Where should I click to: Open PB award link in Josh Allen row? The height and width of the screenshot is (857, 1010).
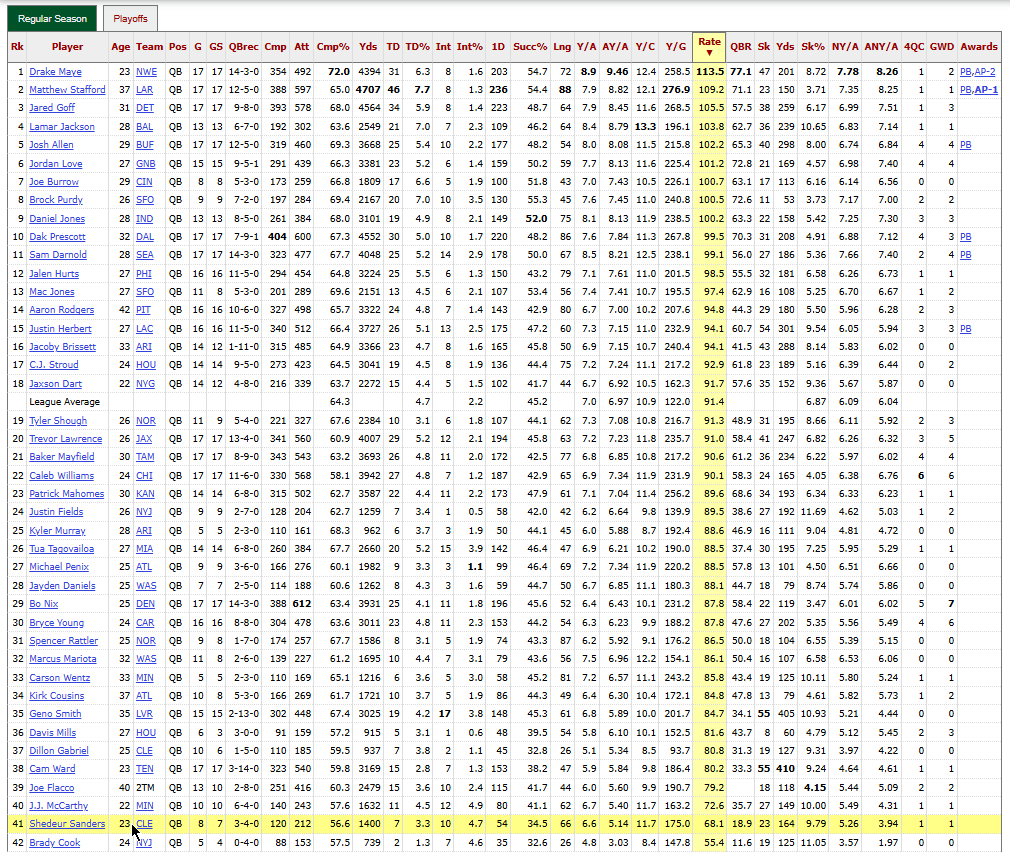click(x=966, y=144)
